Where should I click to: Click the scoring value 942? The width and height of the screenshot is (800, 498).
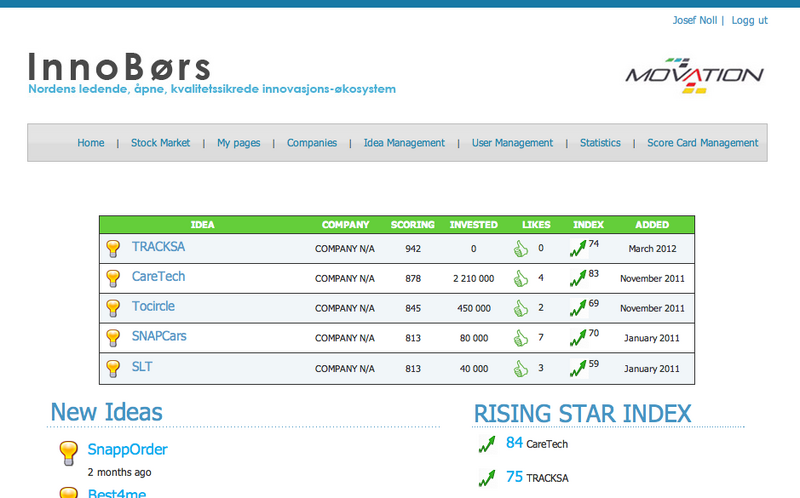pyautogui.click(x=413, y=249)
